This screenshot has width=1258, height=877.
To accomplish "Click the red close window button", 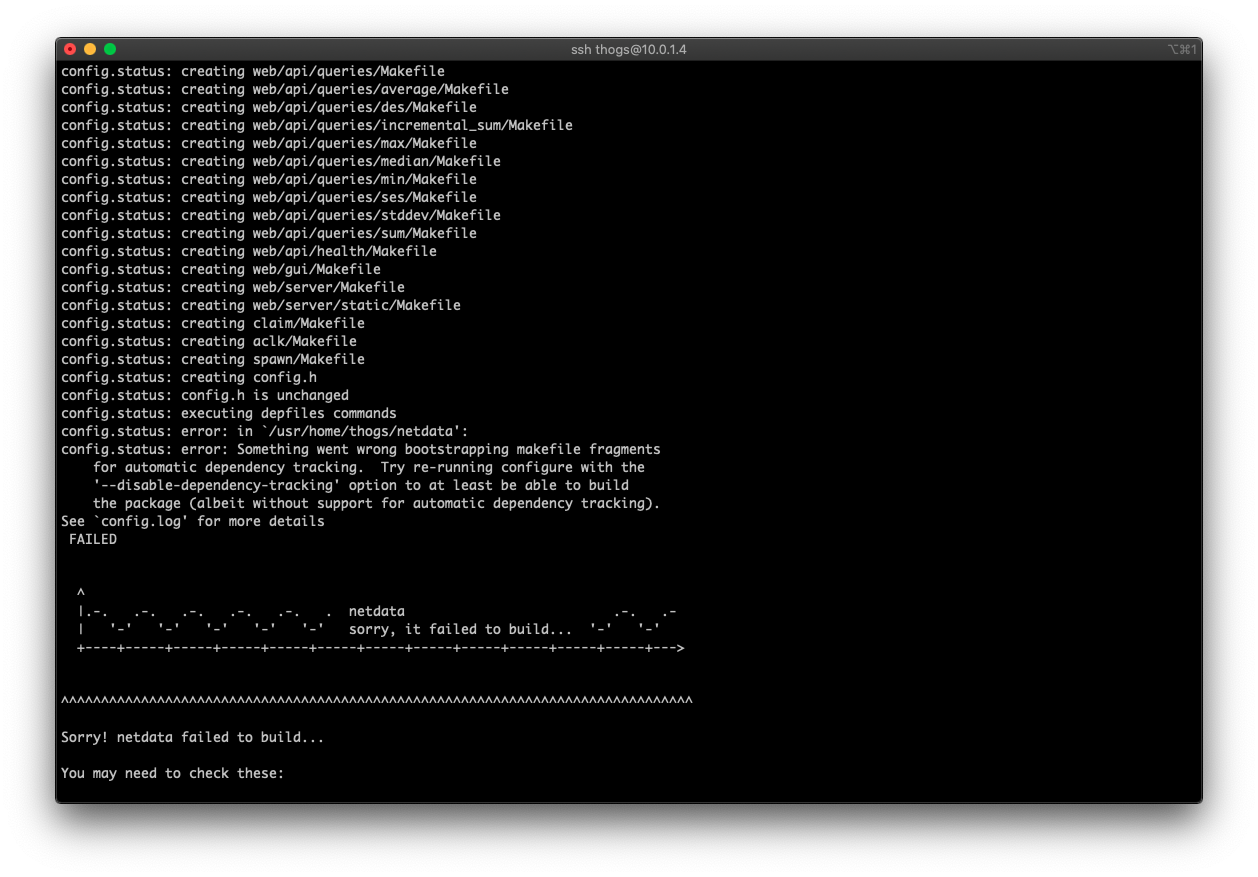I will [69, 48].
